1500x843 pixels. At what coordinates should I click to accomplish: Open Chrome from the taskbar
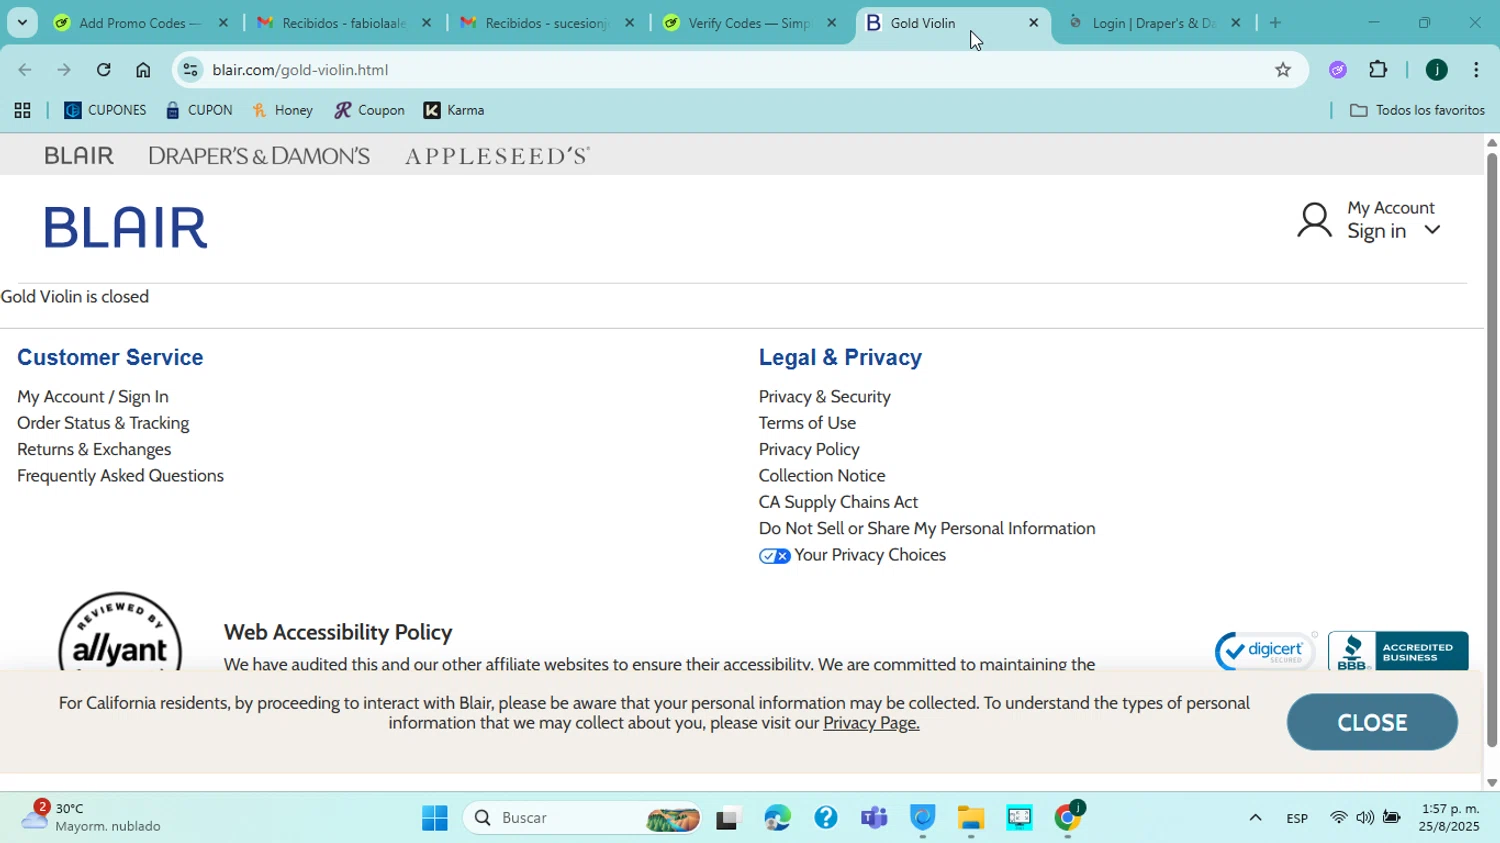(1068, 818)
